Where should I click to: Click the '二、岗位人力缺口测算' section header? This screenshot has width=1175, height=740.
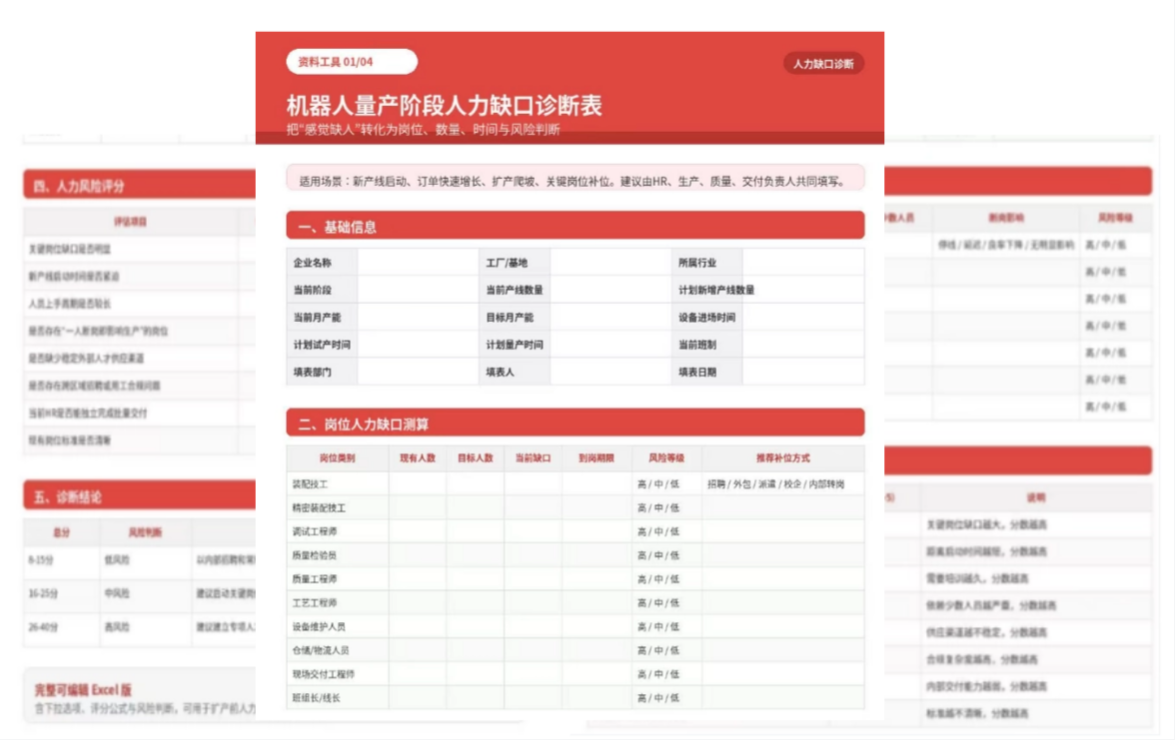click(x=575, y=423)
